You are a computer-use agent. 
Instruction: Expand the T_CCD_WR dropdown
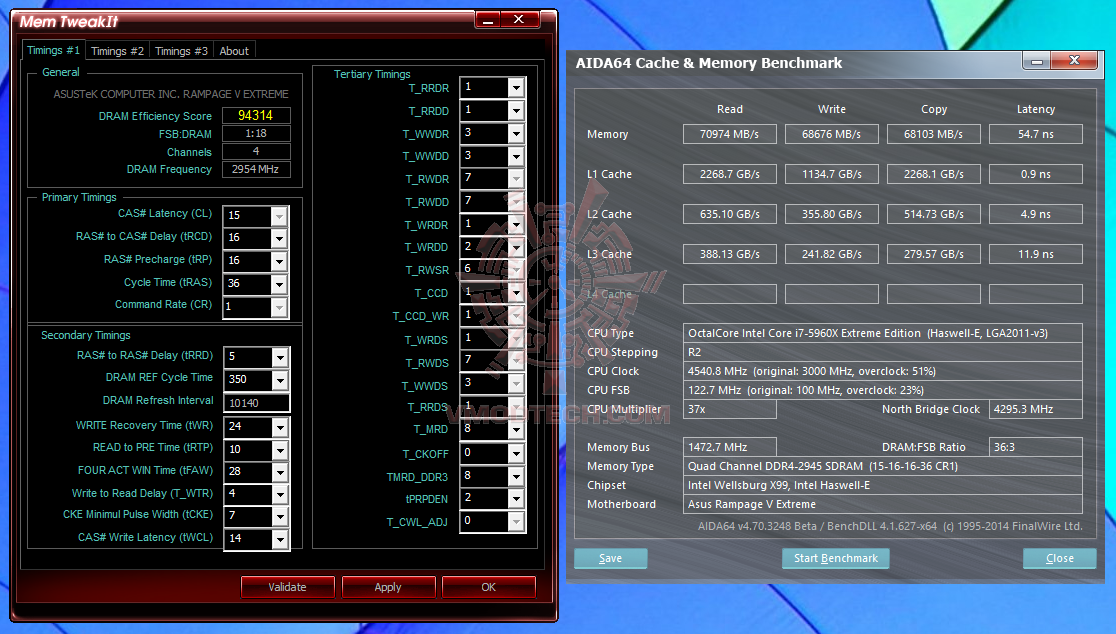click(517, 315)
